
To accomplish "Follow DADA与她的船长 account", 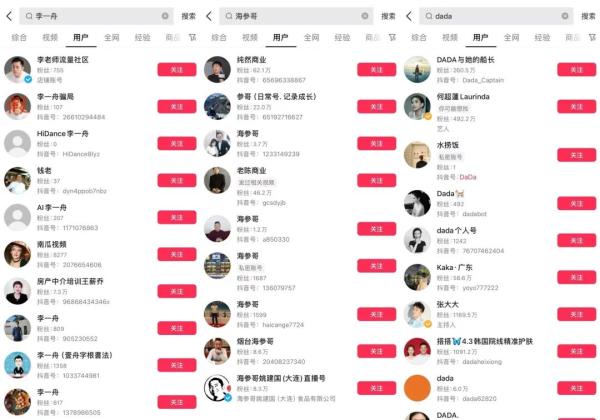I will click(x=577, y=70).
